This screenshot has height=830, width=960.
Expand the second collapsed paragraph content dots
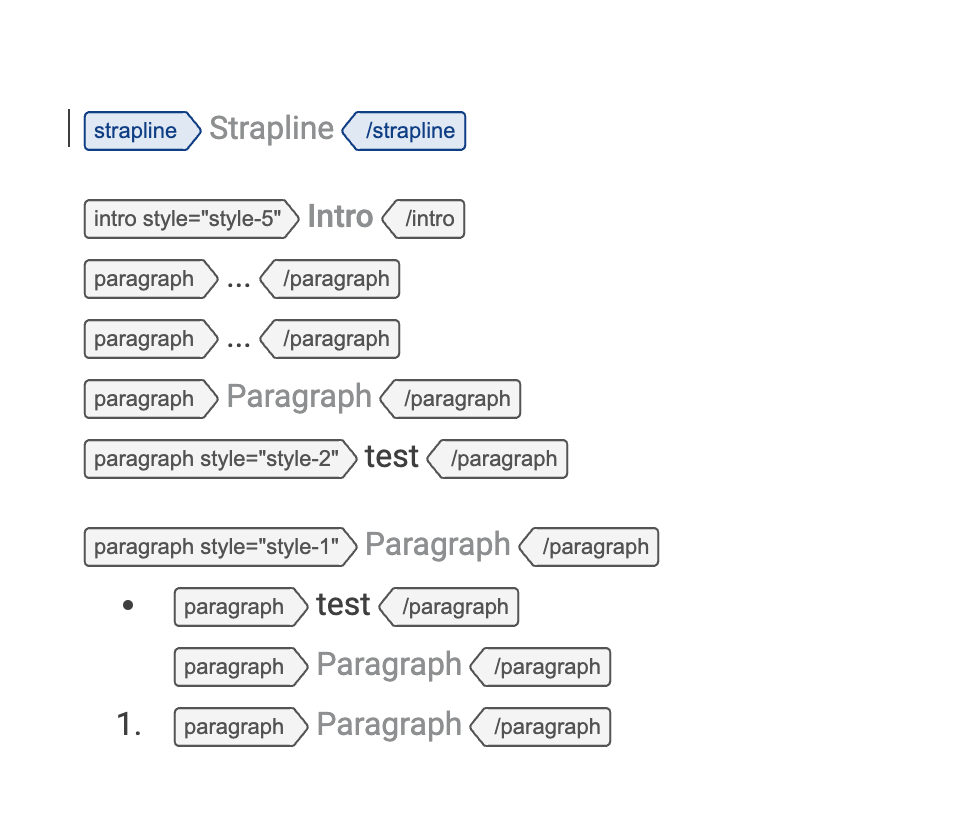coord(238,339)
